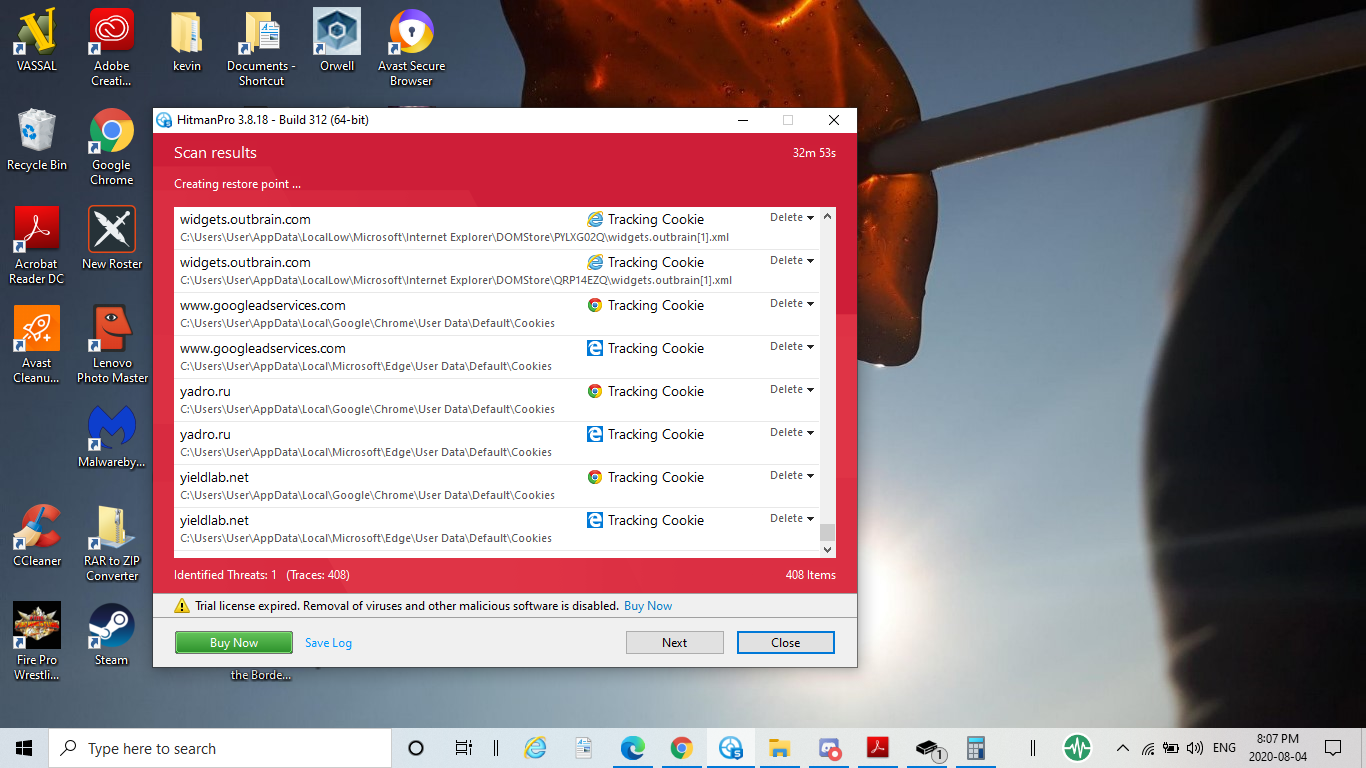Open volume control in system tray
1366x768 pixels.
coord(1195,748)
